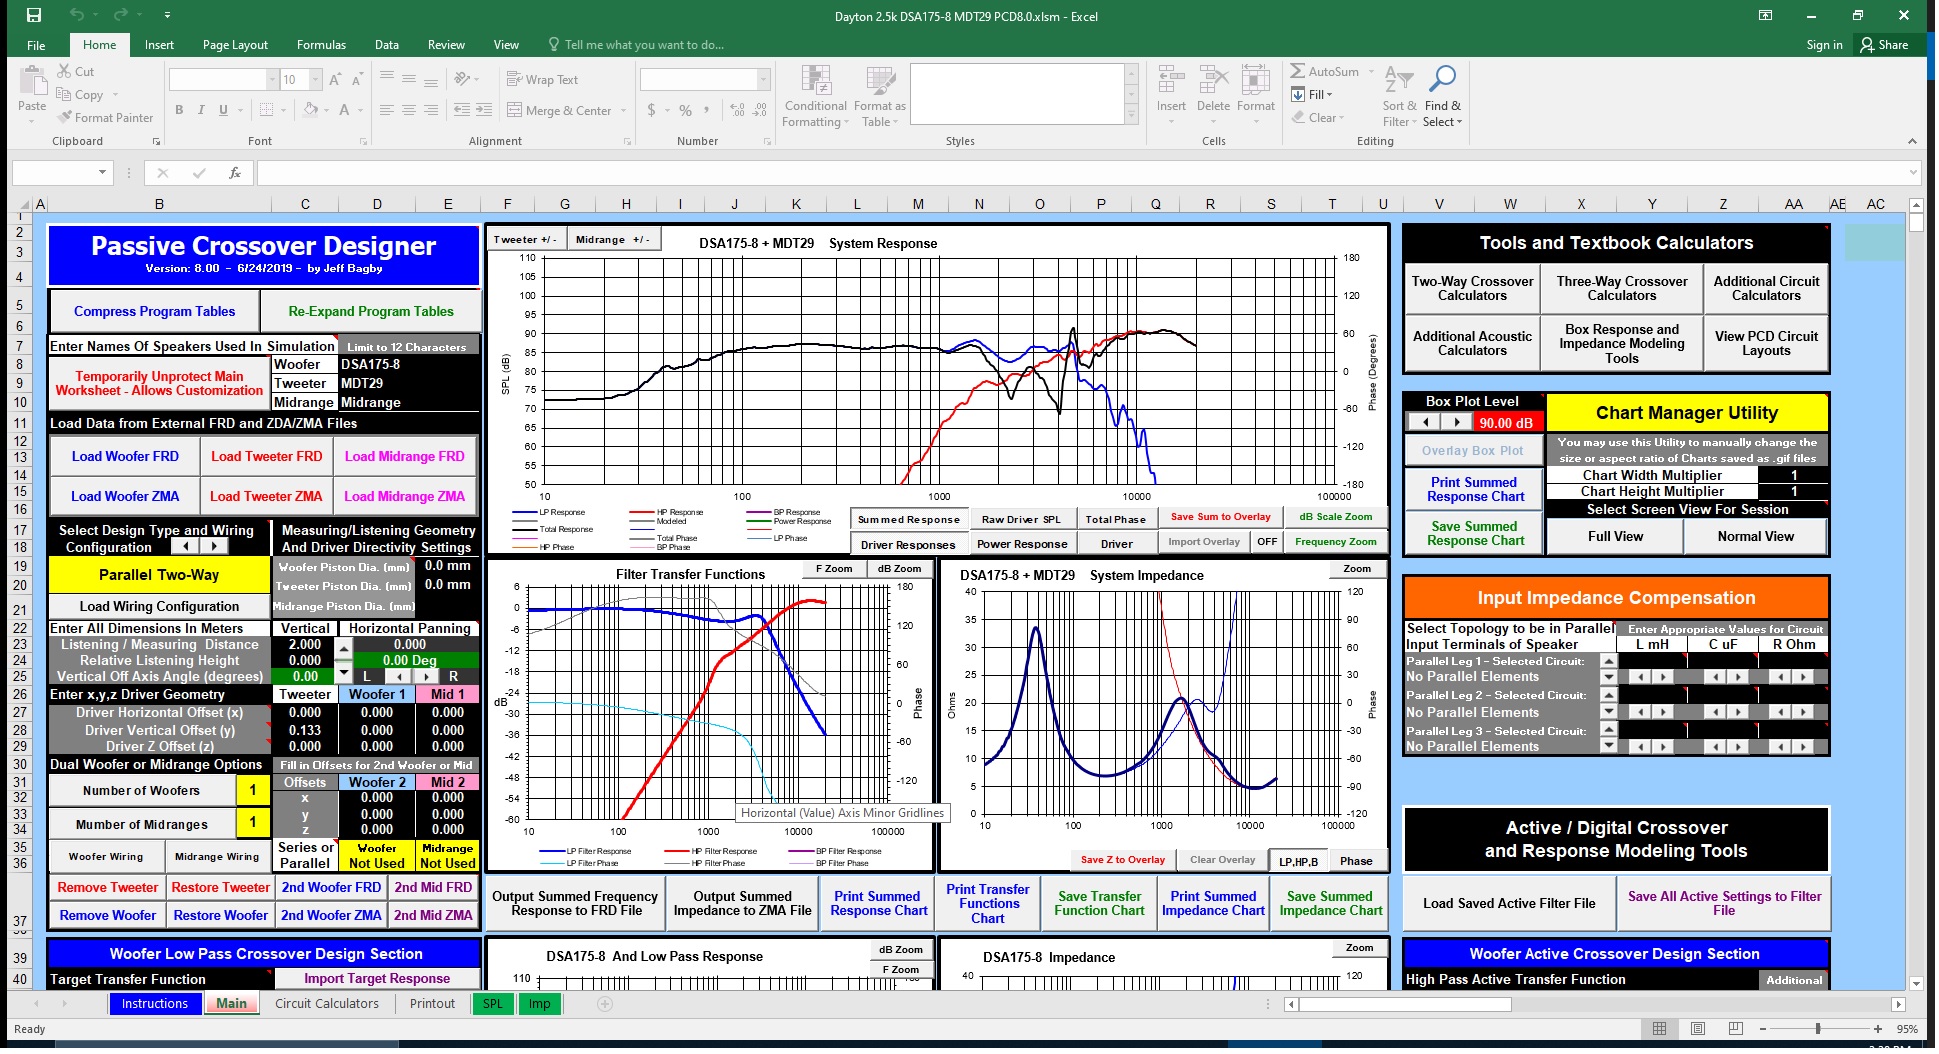Click the Tell me search box
This screenshot has width=1939, height=1054.
pyautogui.click(x=635, y=45)
